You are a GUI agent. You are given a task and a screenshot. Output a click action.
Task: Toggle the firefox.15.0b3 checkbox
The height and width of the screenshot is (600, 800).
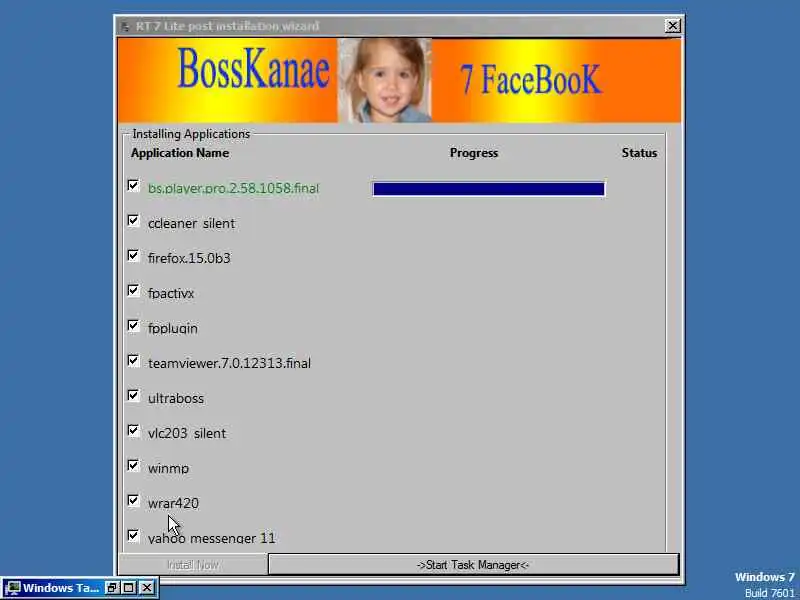click(x=133, y=256)
